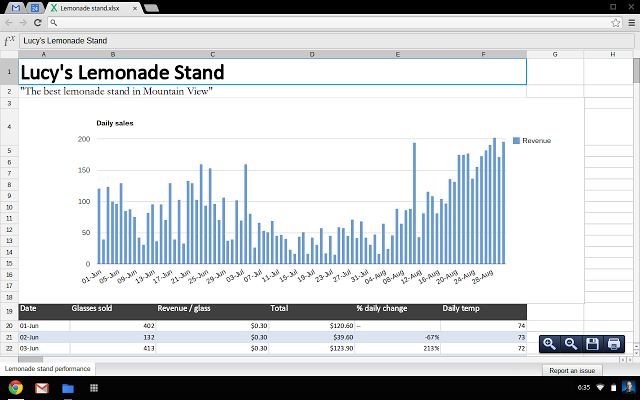Click the zoom out magnifier icon

point(571,344)
